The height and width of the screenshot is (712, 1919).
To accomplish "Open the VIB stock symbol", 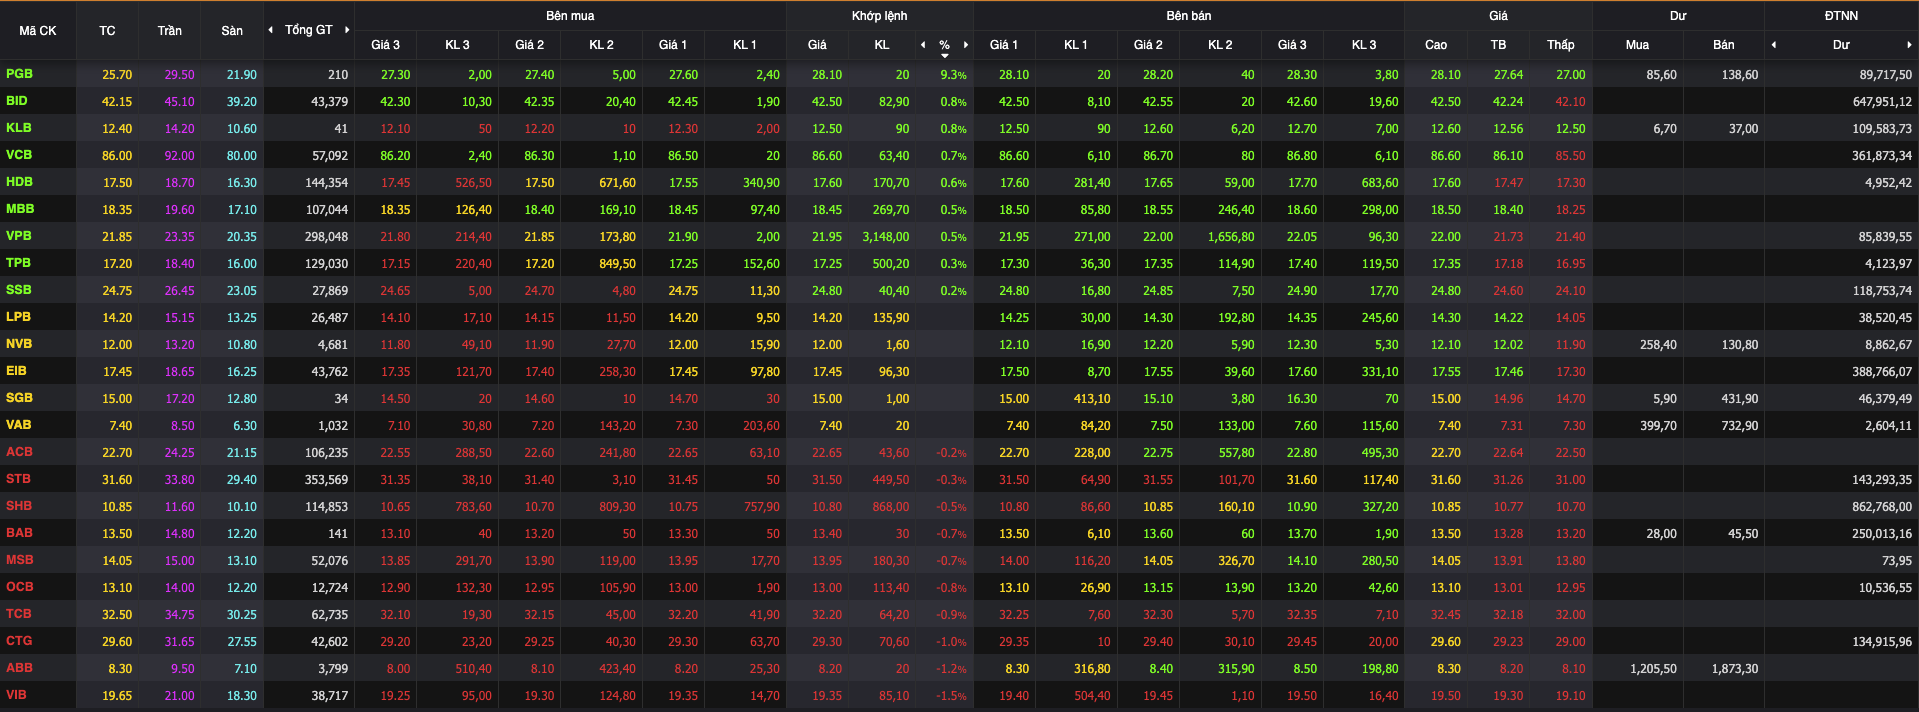I will (x=16, y=695).
